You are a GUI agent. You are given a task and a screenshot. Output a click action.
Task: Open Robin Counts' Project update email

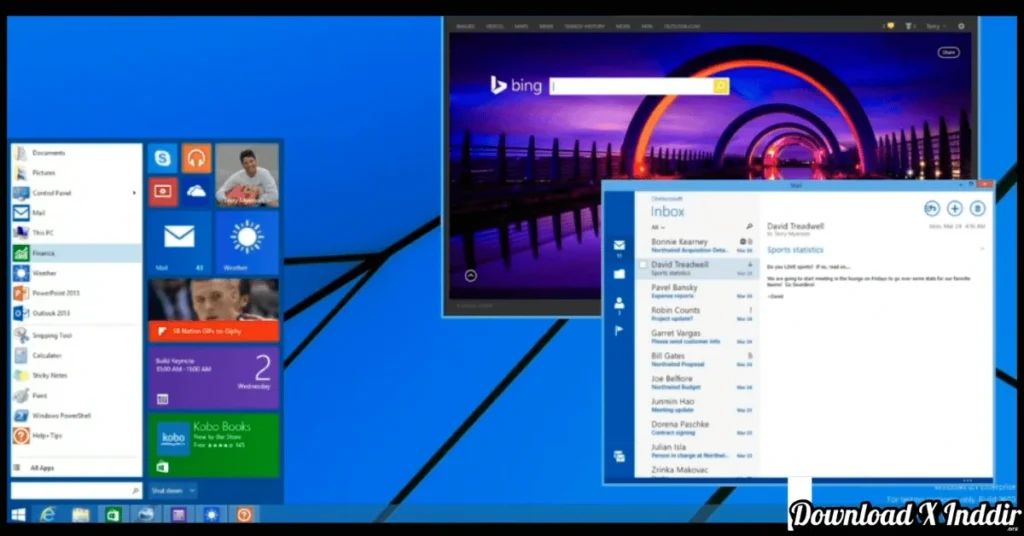click(x=698, y=314)
